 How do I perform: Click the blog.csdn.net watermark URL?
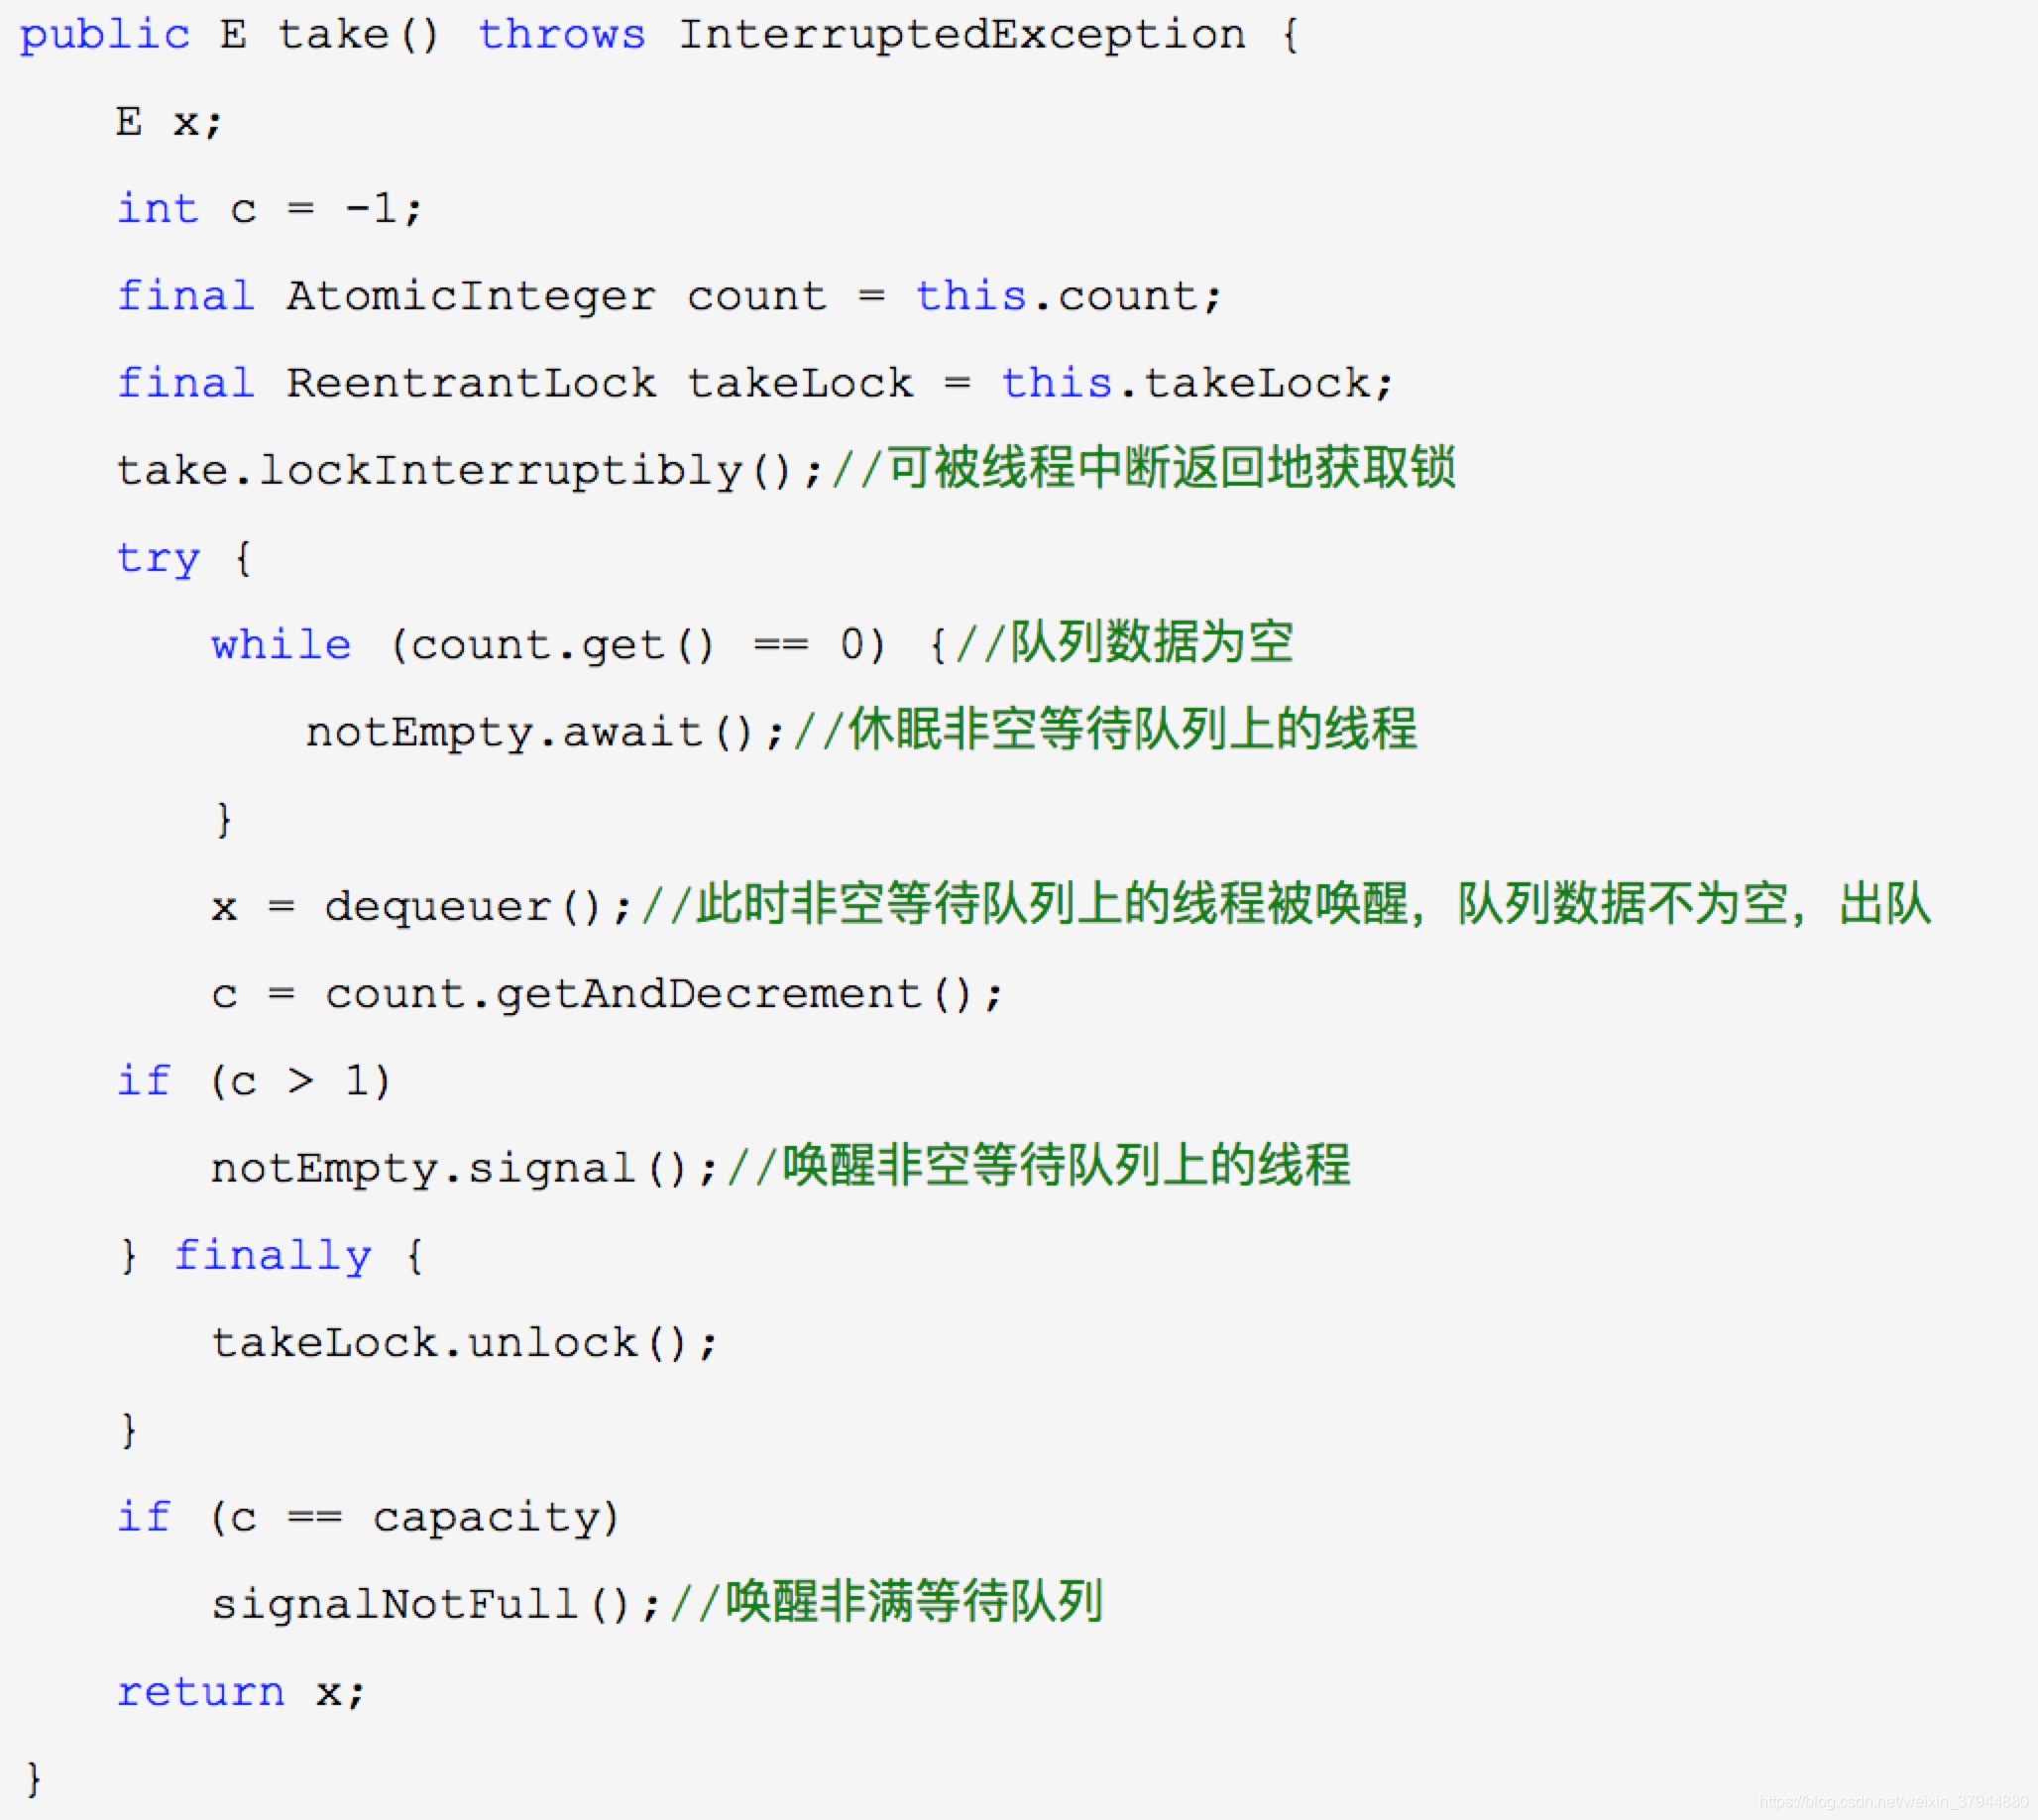[1896, 1801]
